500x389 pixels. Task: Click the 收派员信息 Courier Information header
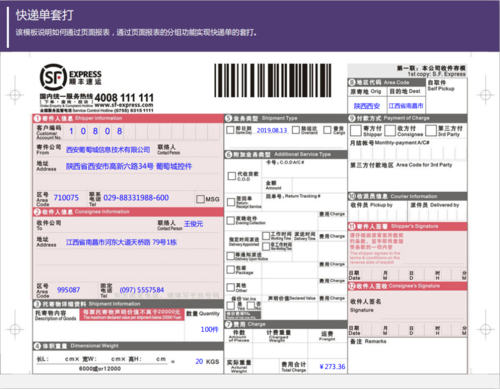click(407, 196)
